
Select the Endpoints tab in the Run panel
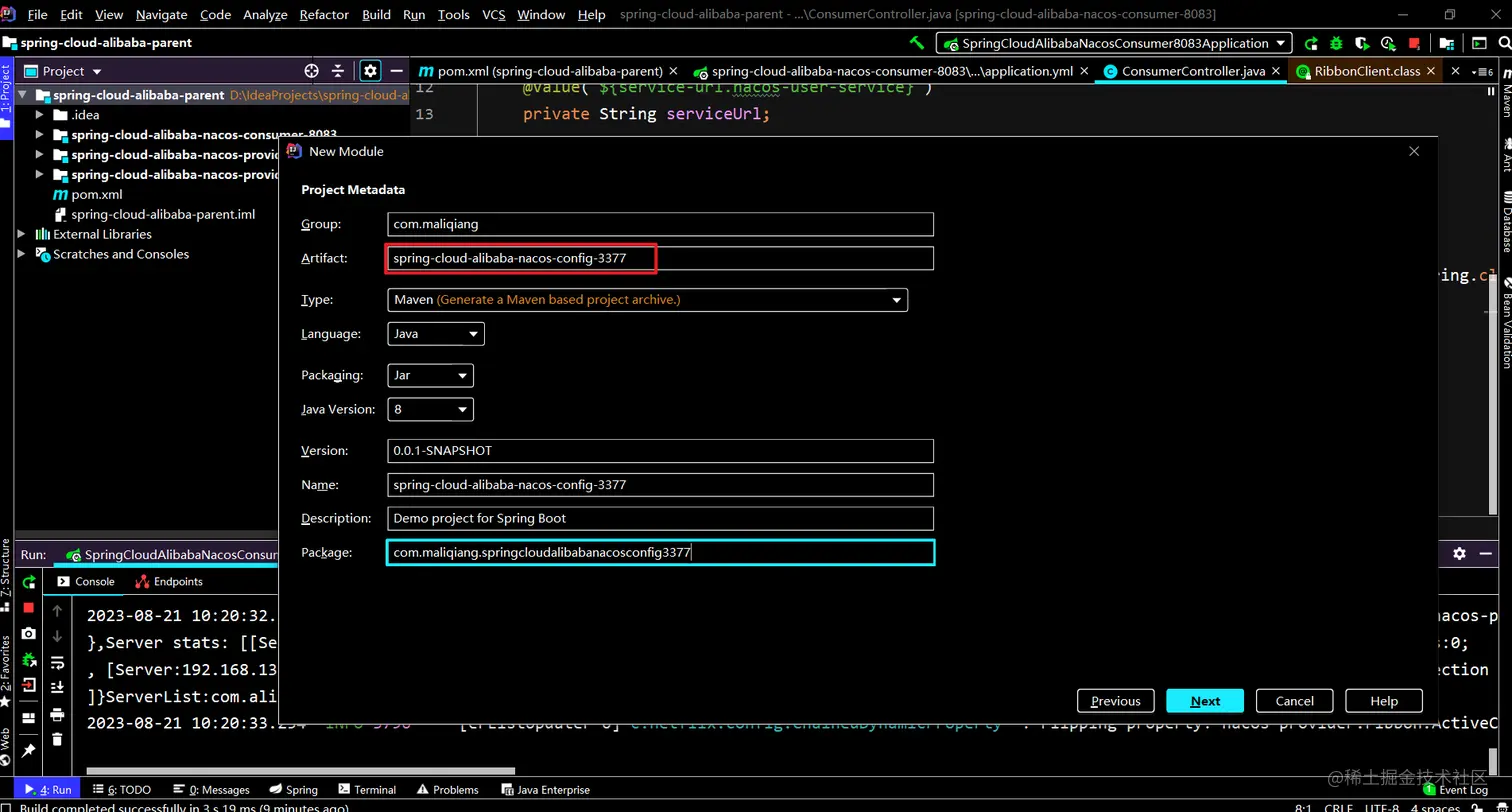(x=169, y=582)
